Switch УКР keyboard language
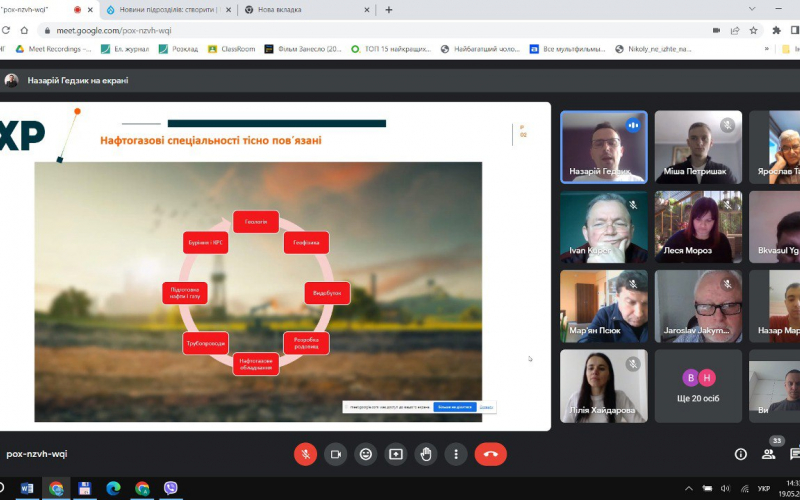Screen dimensions: 800x500 (764, 489)
